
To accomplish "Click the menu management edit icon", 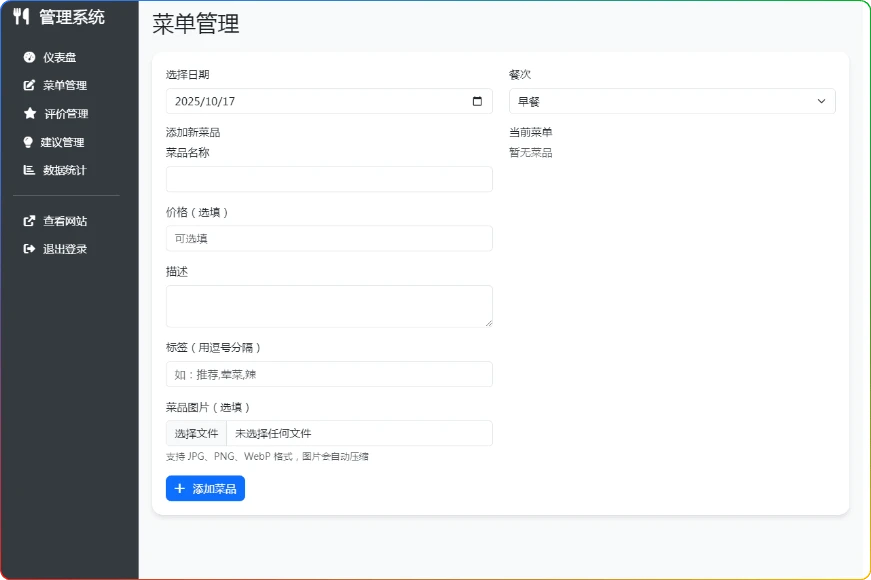I will [29, 85].
